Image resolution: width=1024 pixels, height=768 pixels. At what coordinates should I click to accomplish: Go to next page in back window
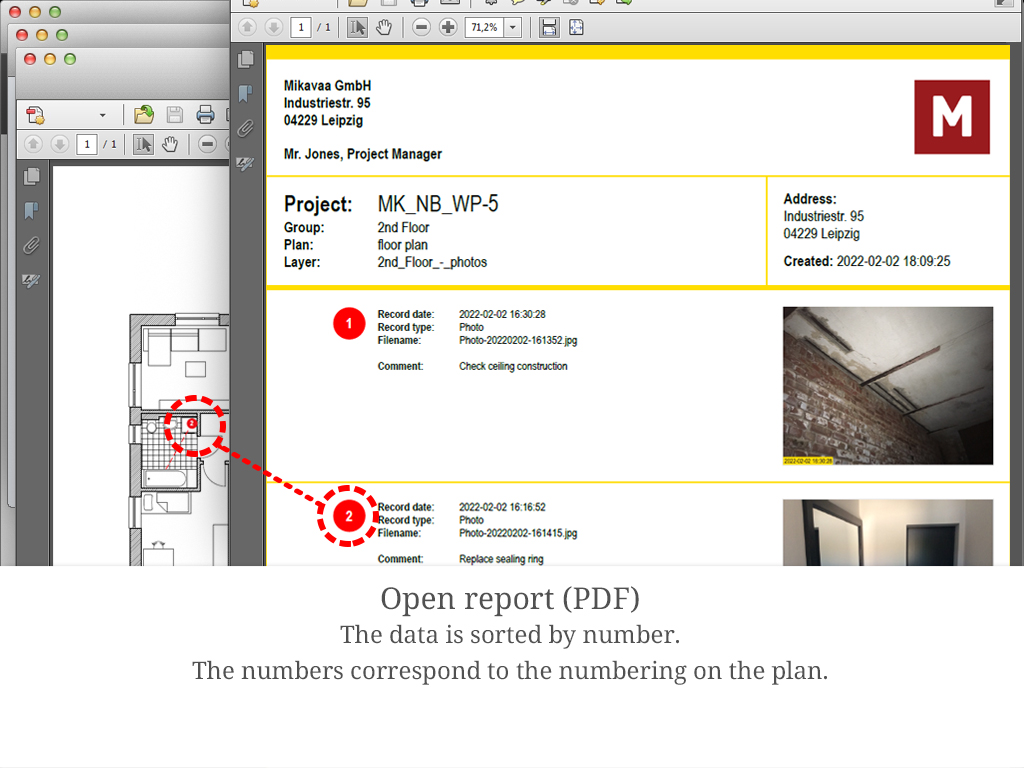click(59, 144)
